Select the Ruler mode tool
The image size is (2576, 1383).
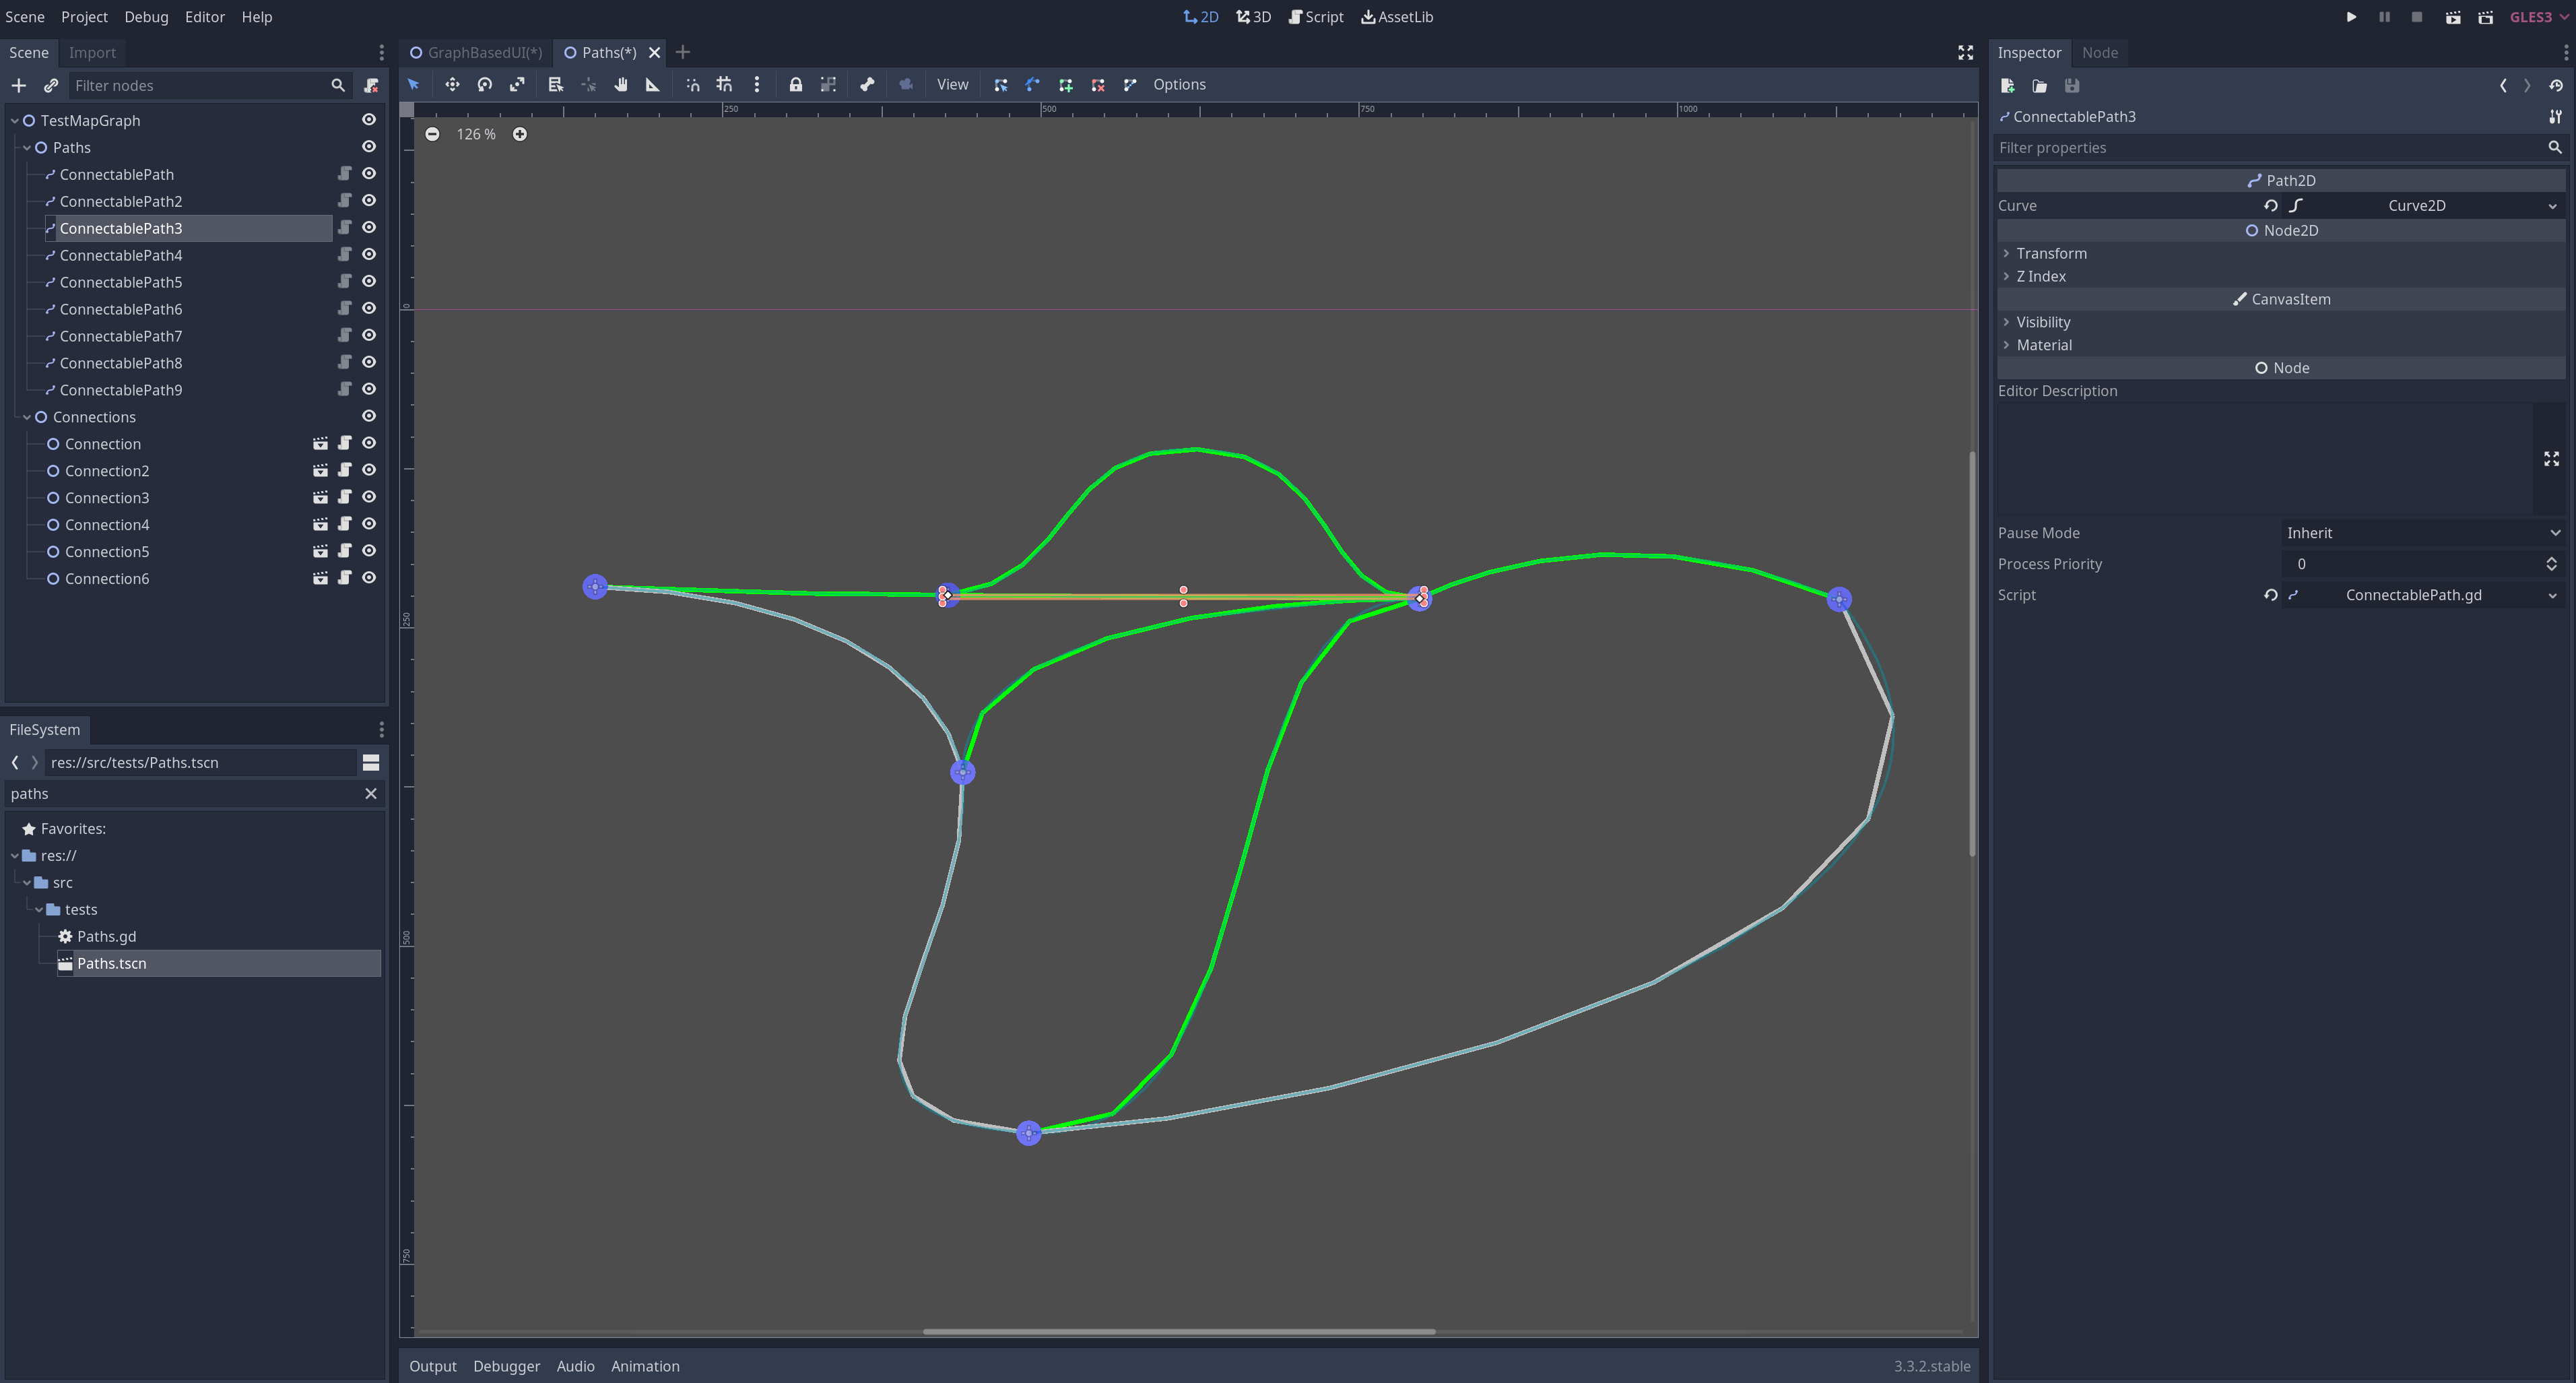tap(653, 85)
